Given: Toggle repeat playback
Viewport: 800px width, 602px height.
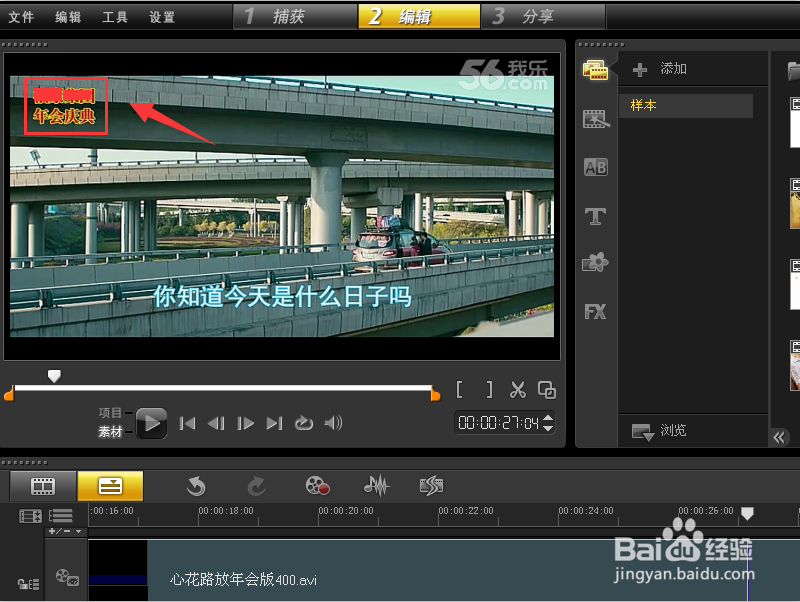Looking at the screenshot, I should (304, 423).
